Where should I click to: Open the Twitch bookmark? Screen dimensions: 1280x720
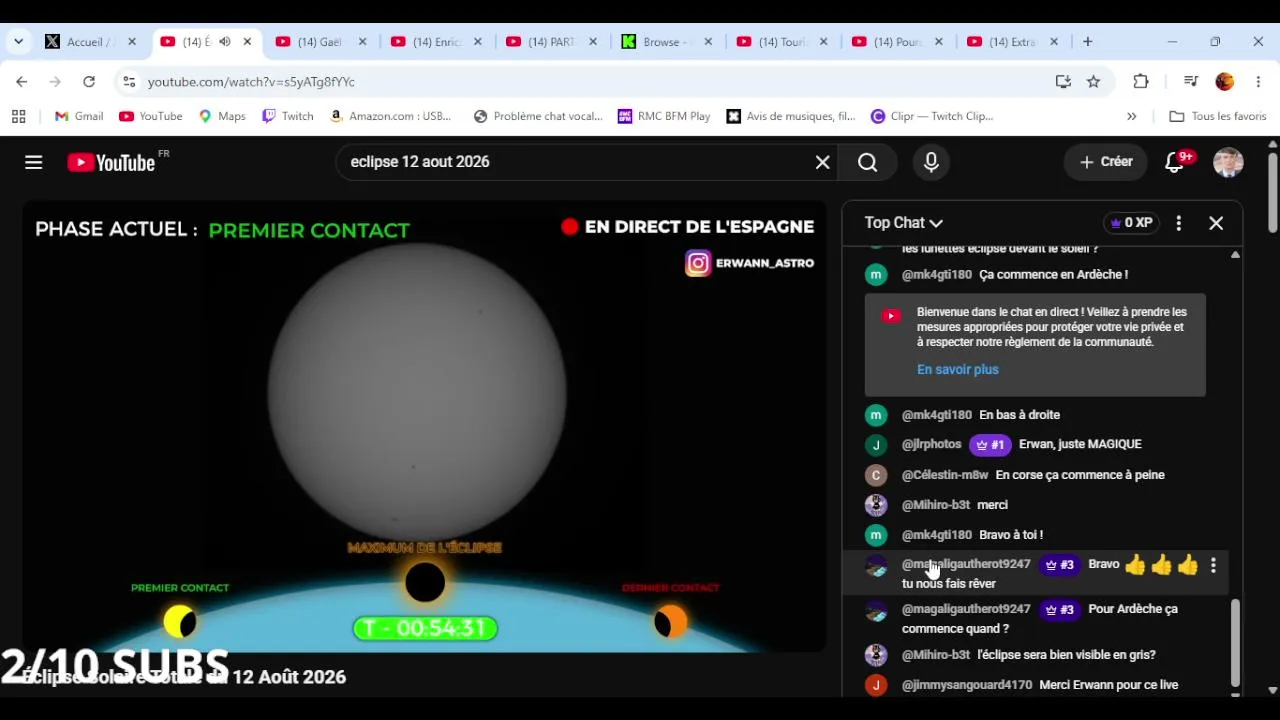click(288, 117)
